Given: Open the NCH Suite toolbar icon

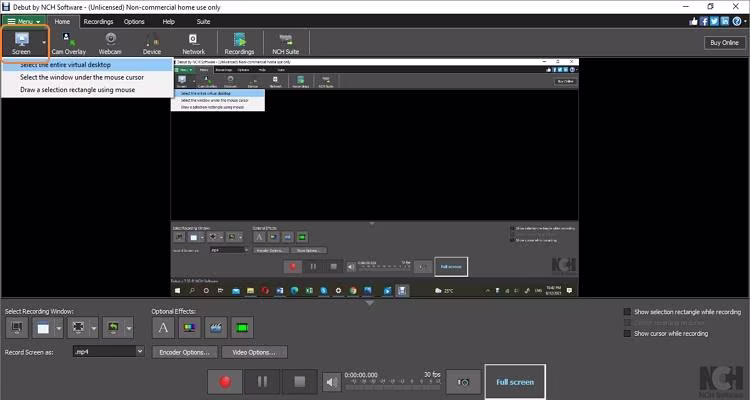Looking at the screenshot, I should (286, 43).
